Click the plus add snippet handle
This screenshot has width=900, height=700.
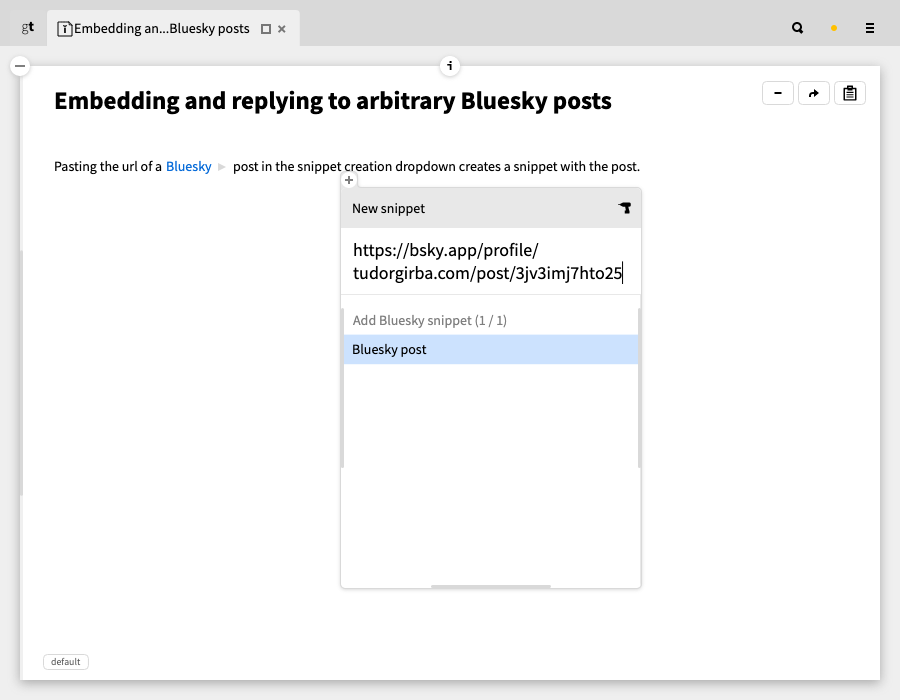tap(349, 180)
